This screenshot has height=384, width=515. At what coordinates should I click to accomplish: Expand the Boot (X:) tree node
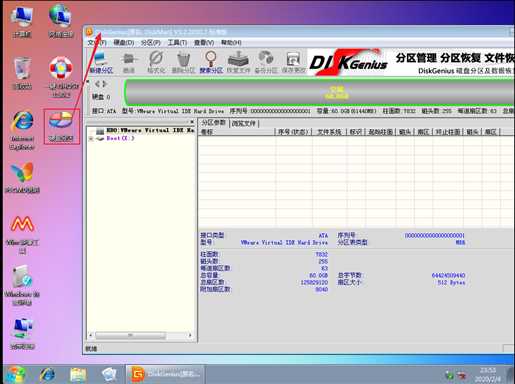(90, 139)
